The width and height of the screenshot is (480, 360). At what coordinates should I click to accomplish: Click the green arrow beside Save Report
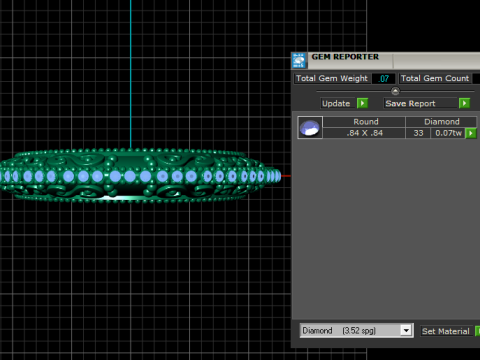pos(464,103)
